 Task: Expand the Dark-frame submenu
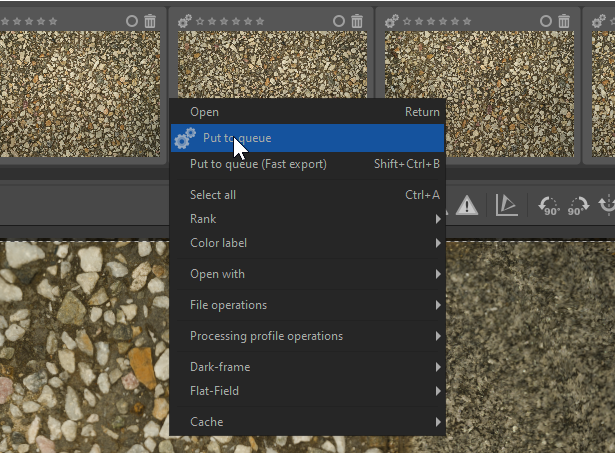(x=308, y=367)
